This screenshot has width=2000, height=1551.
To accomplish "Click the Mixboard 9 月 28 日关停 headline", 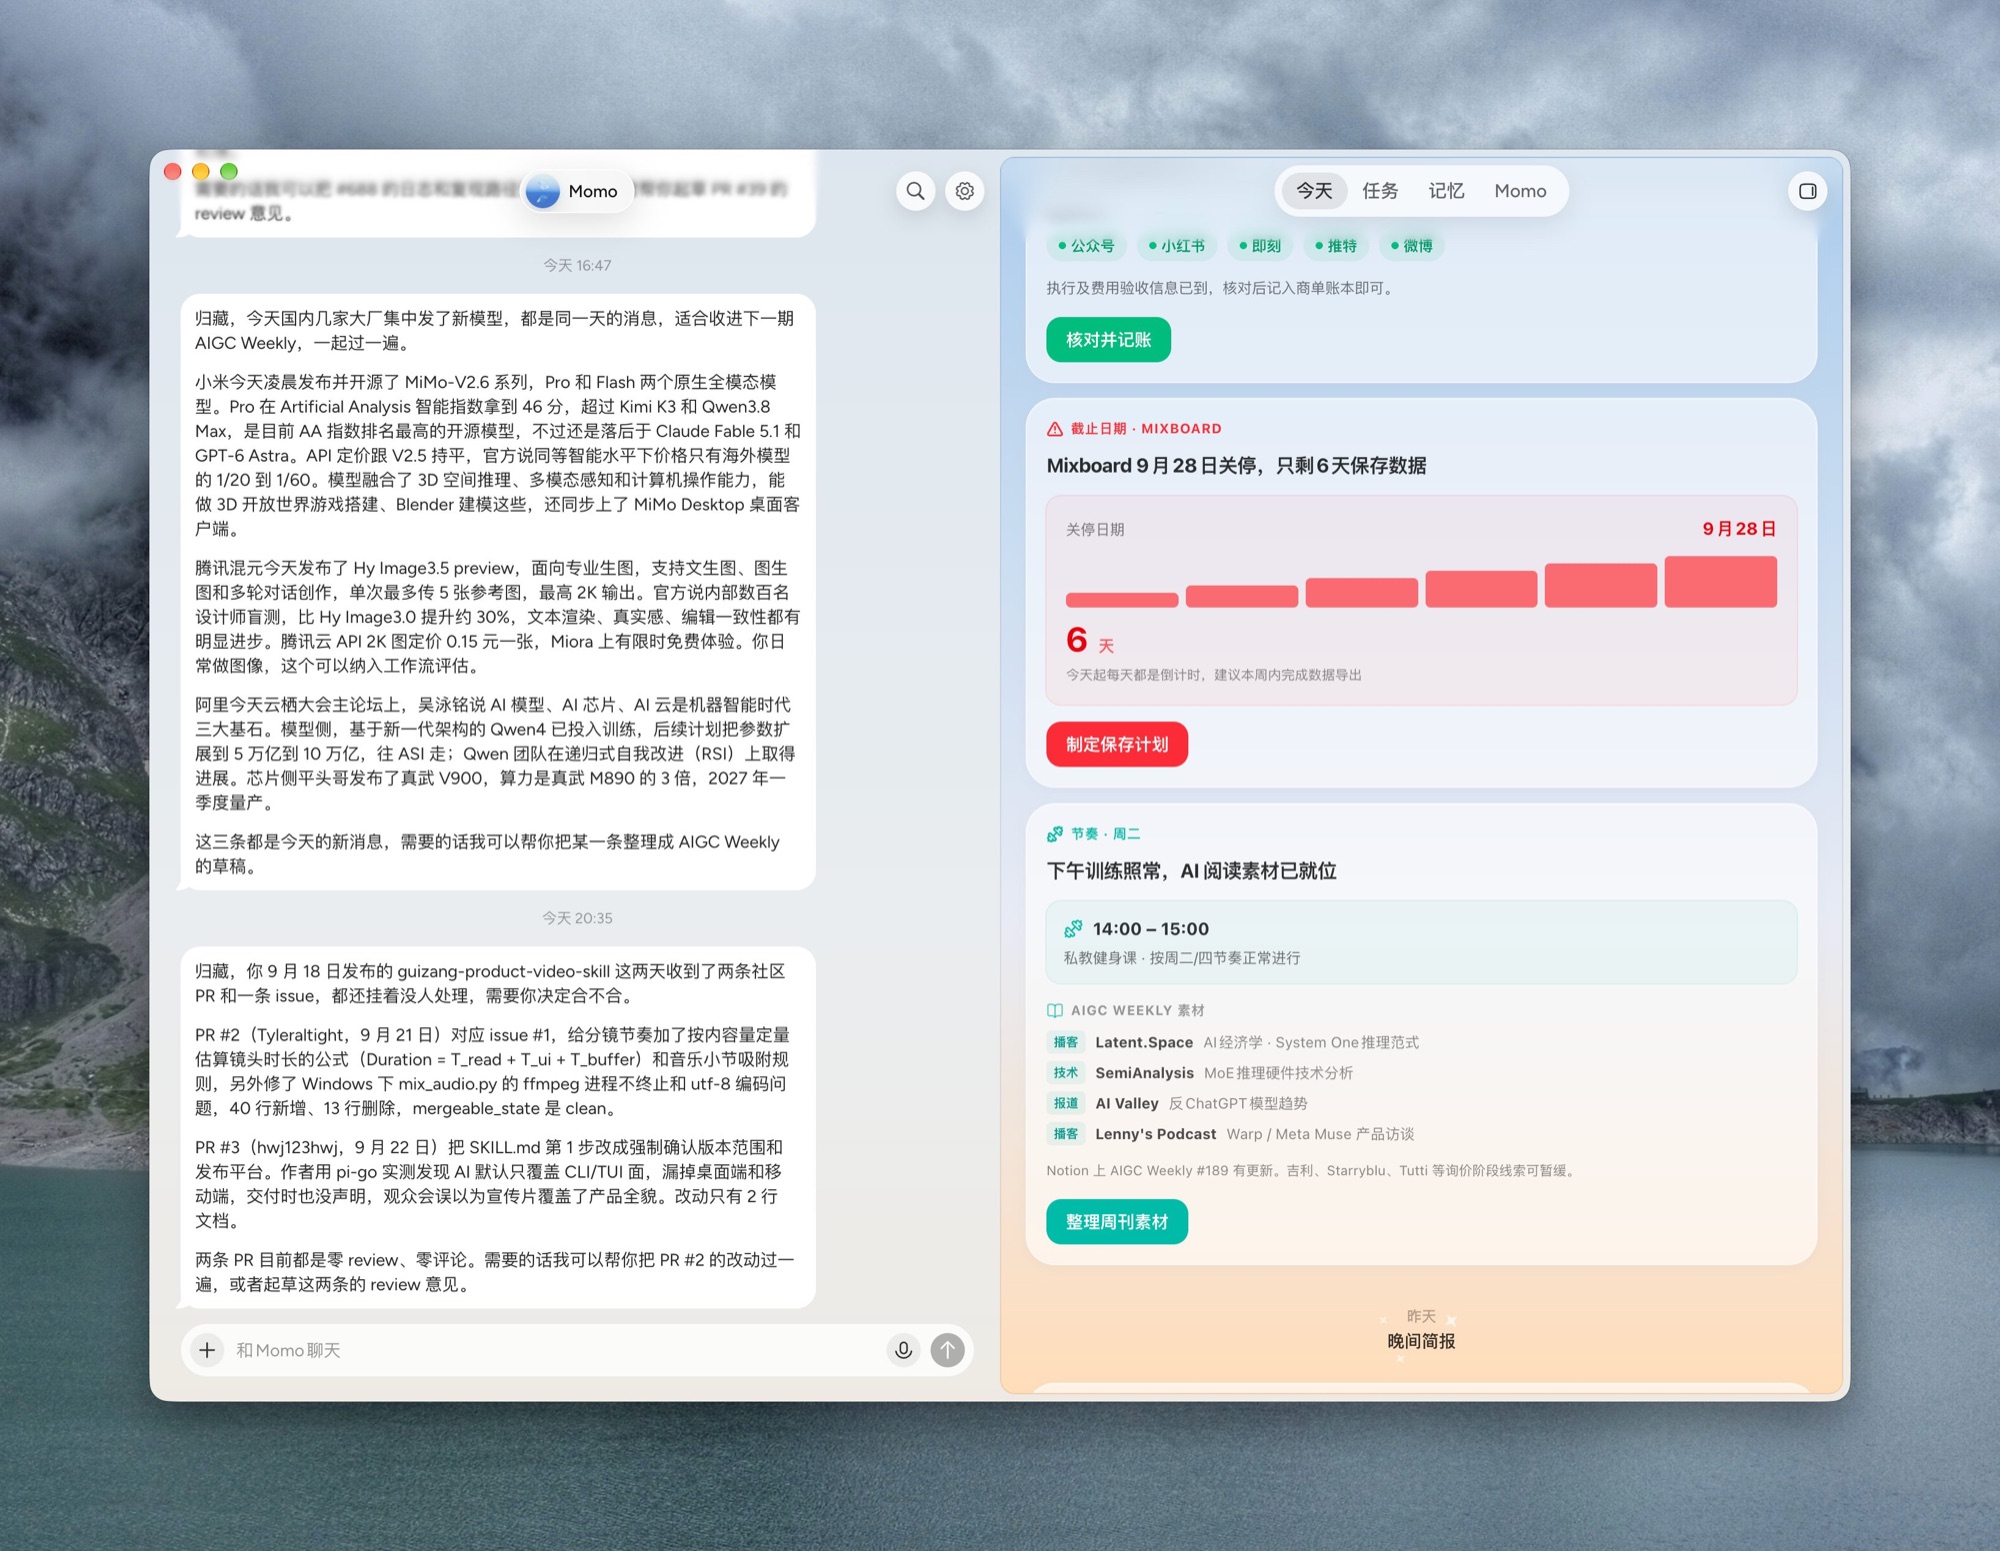I will pyautogui.click(x=1236, y=466).
